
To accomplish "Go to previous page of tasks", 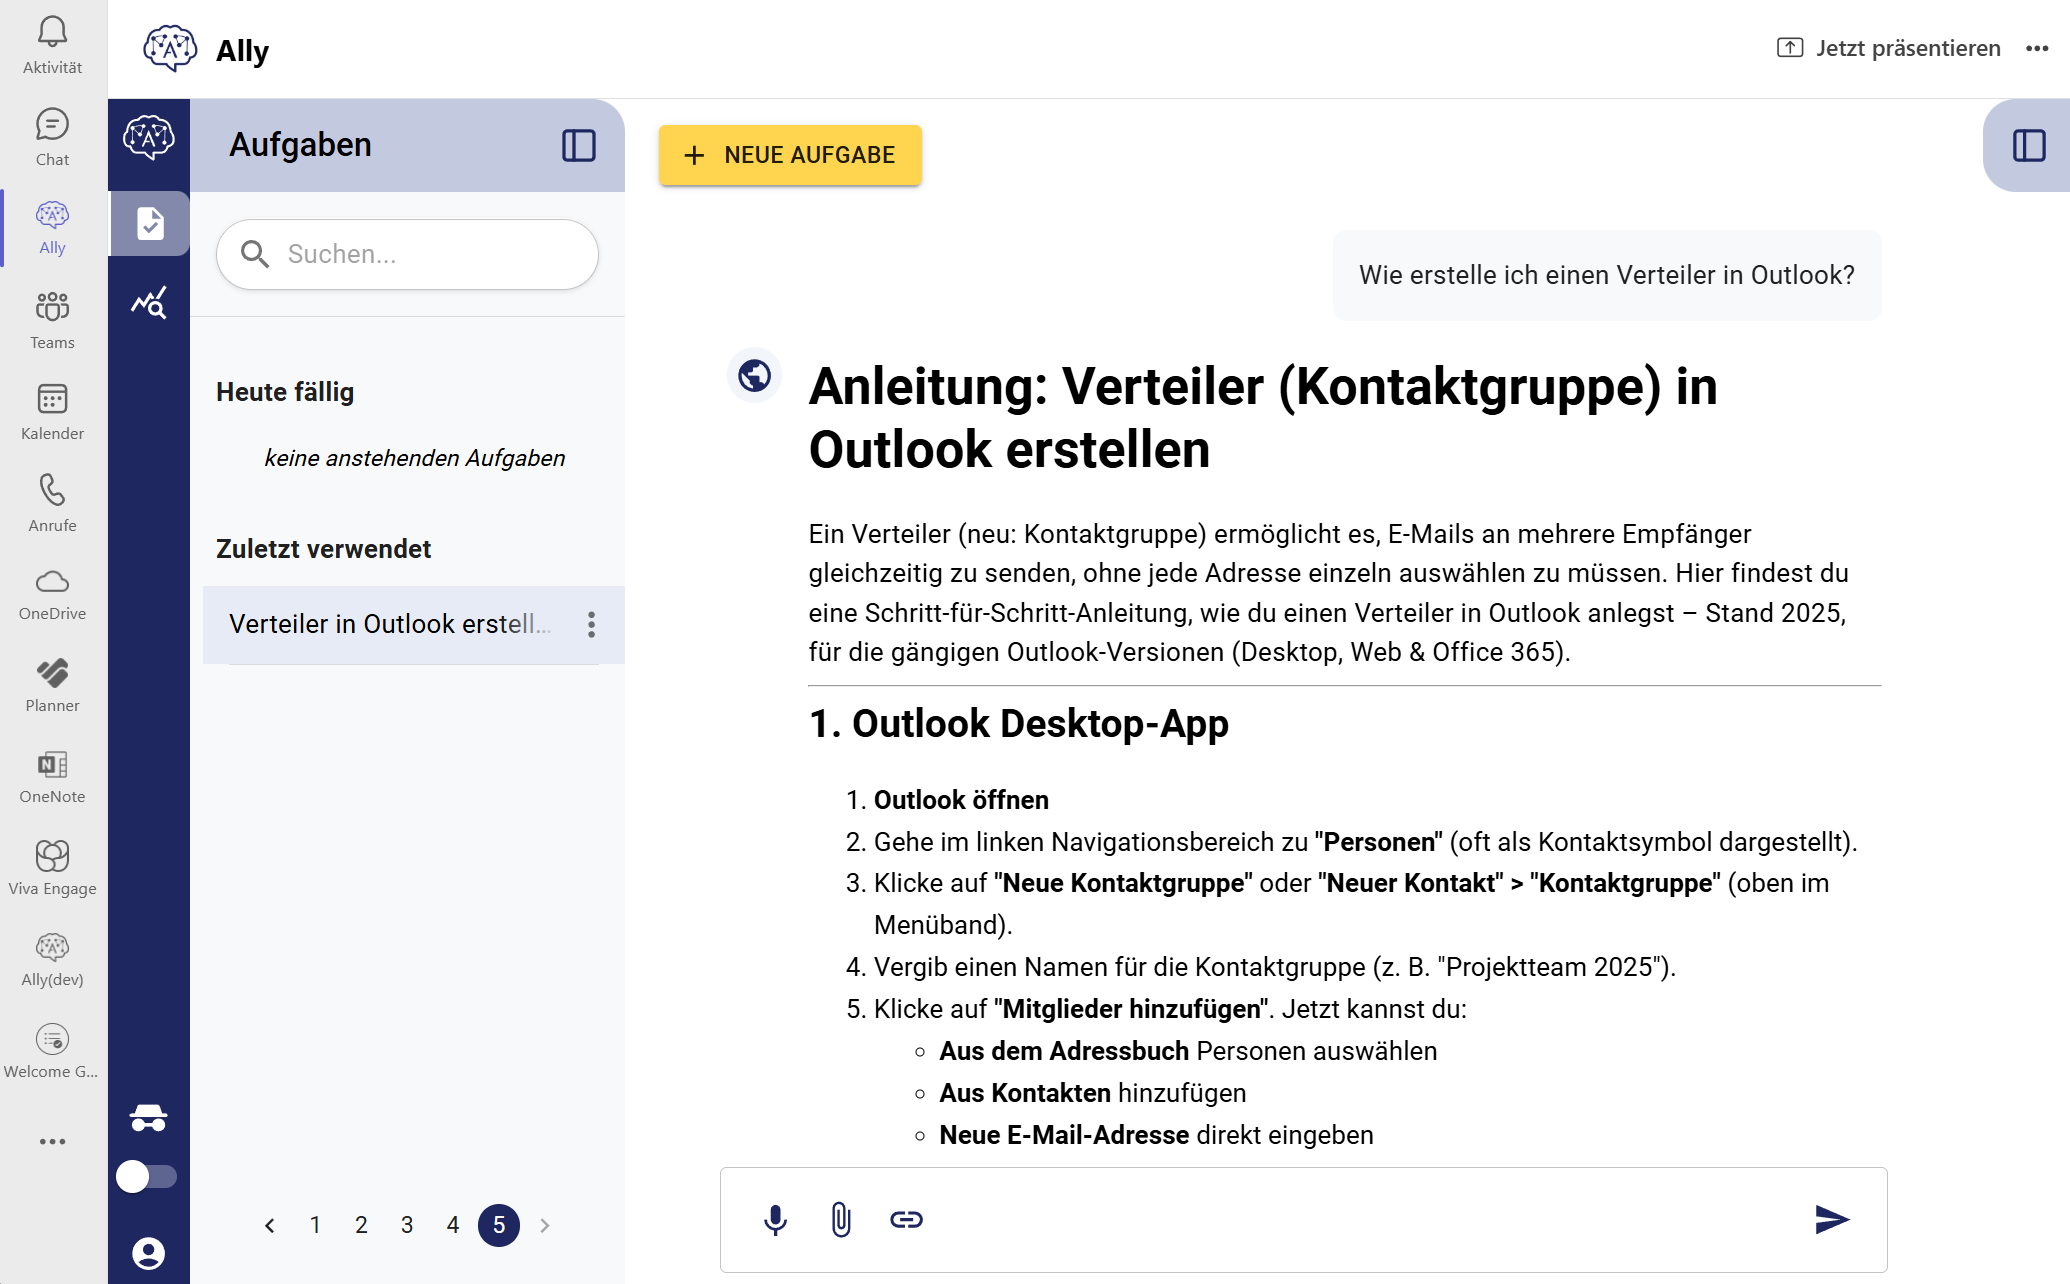I will [x=269, y=1225].
